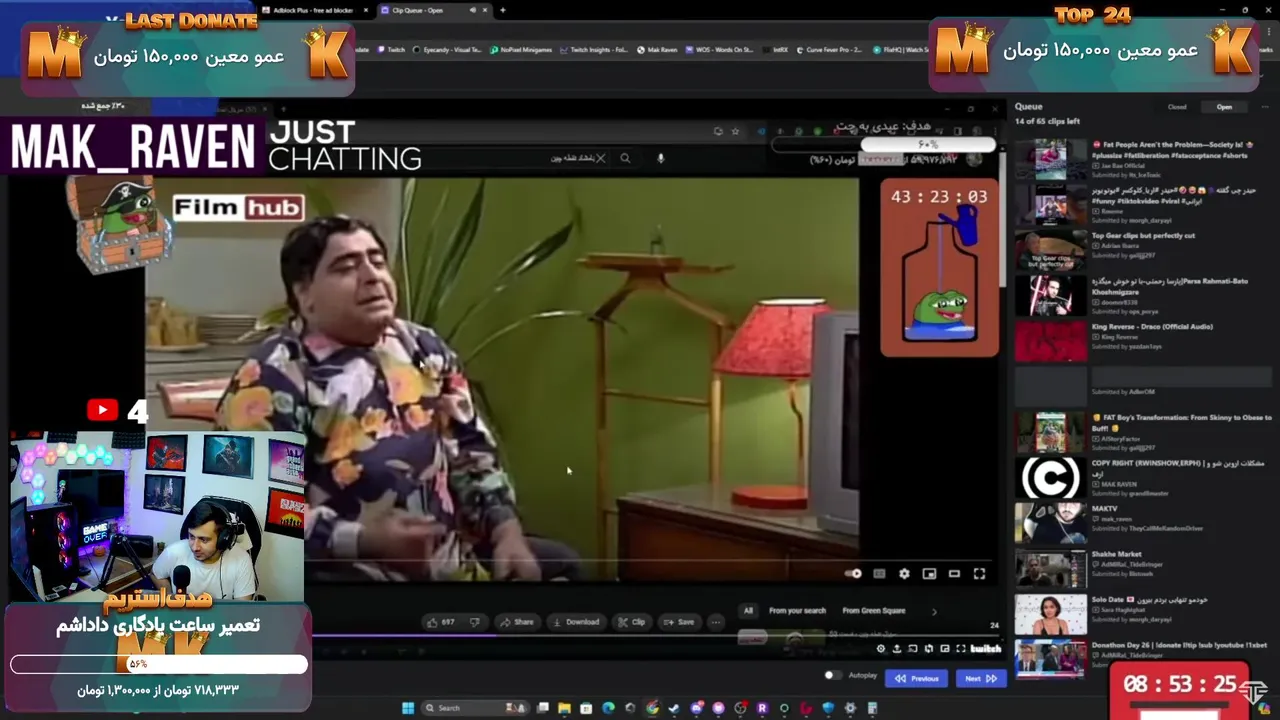Select 'King Reverse - Draco (Official Audio)' clip
This screenshot has height=720, width=1280.
pyautogui.click(x=1144, y=341)
